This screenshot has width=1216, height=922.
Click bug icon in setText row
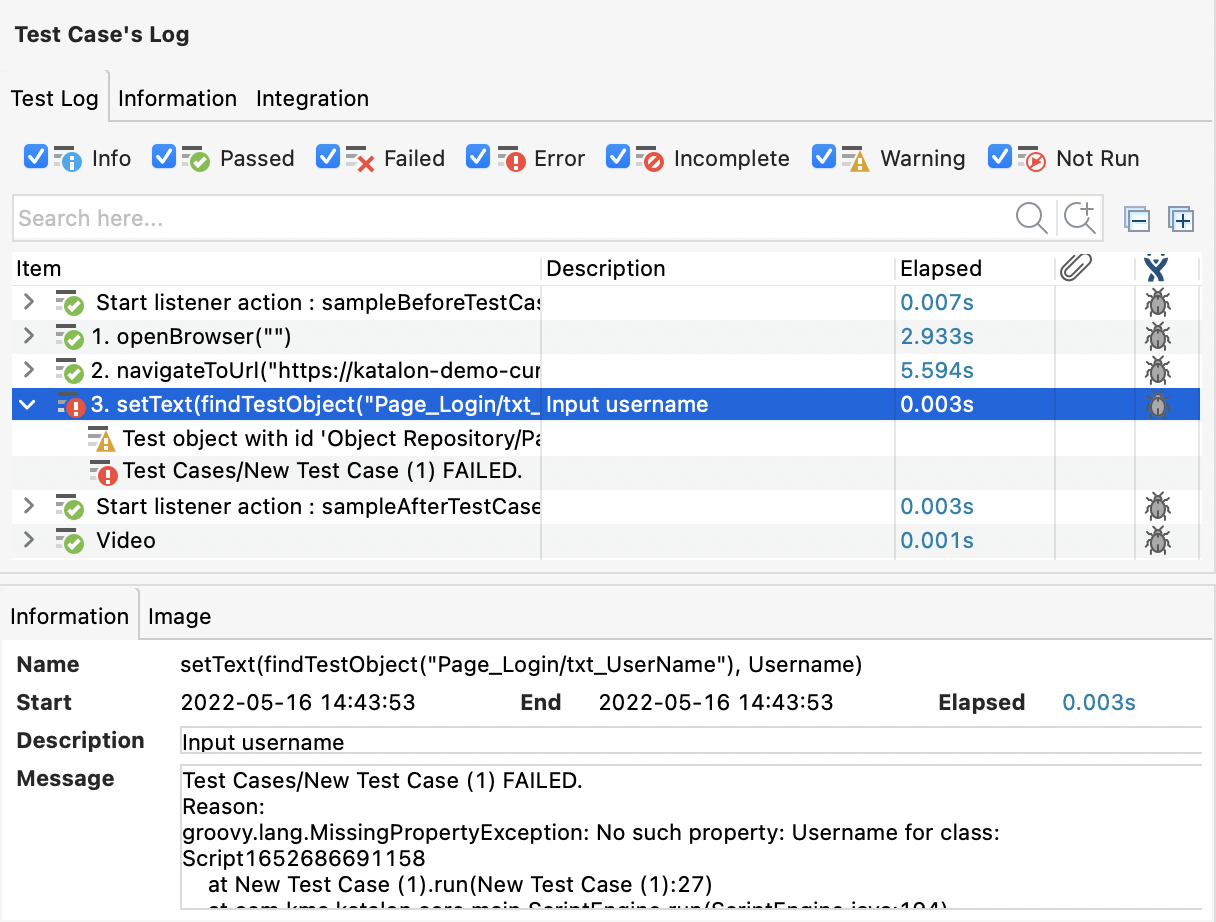click(1158, 404)
